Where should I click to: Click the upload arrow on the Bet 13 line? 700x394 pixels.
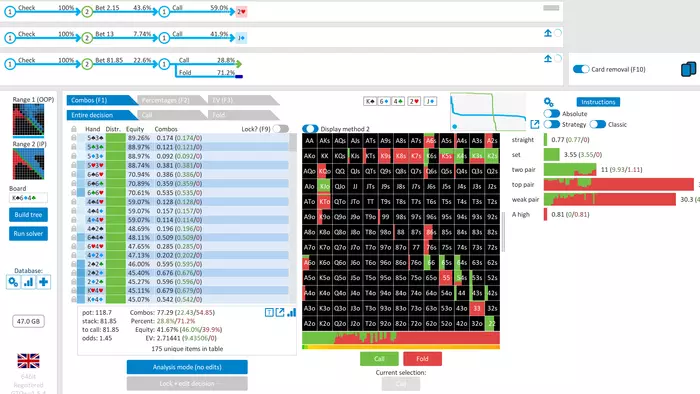[x=548, y=33]
